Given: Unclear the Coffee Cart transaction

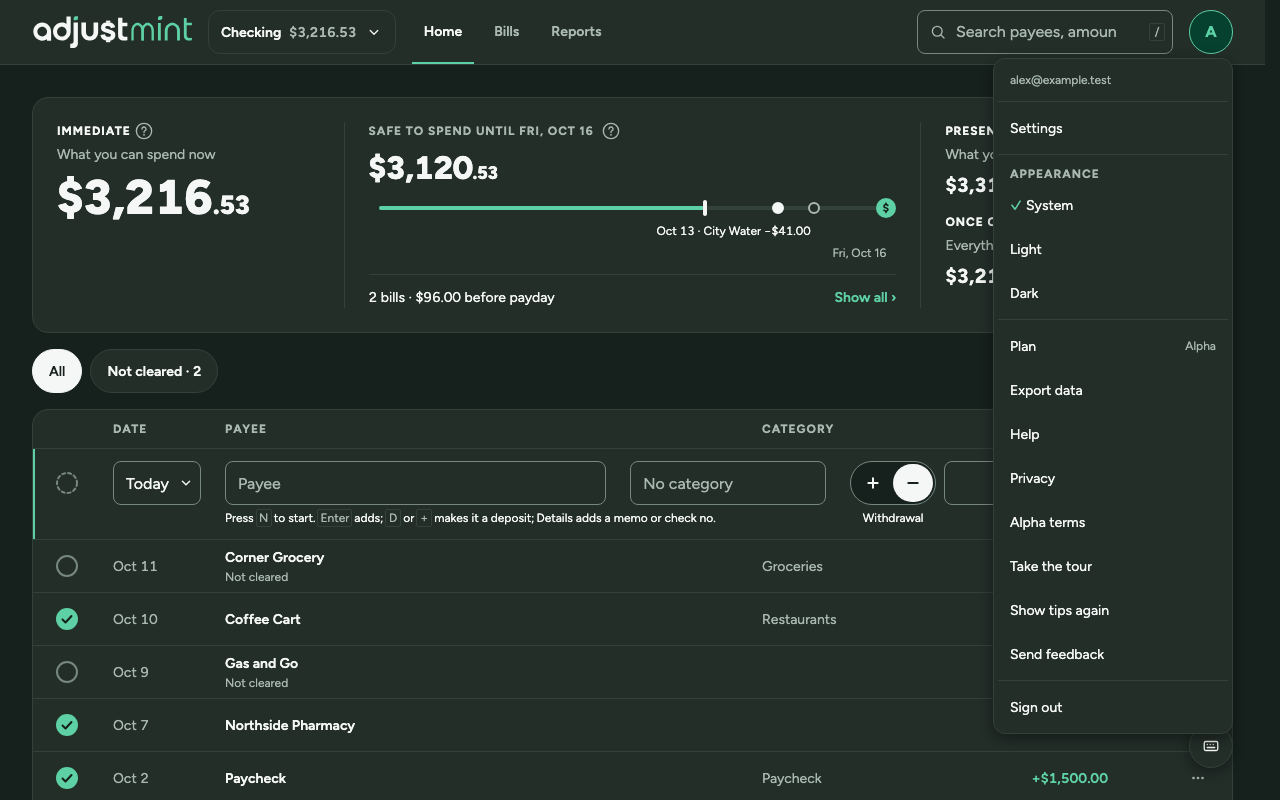Looking at the screenshot, I should click(67, 619).
